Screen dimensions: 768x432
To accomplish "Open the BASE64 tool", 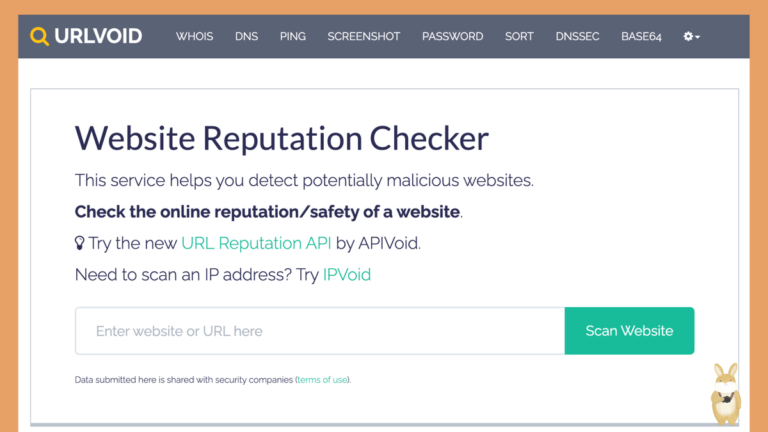I will tap(641, 36).
